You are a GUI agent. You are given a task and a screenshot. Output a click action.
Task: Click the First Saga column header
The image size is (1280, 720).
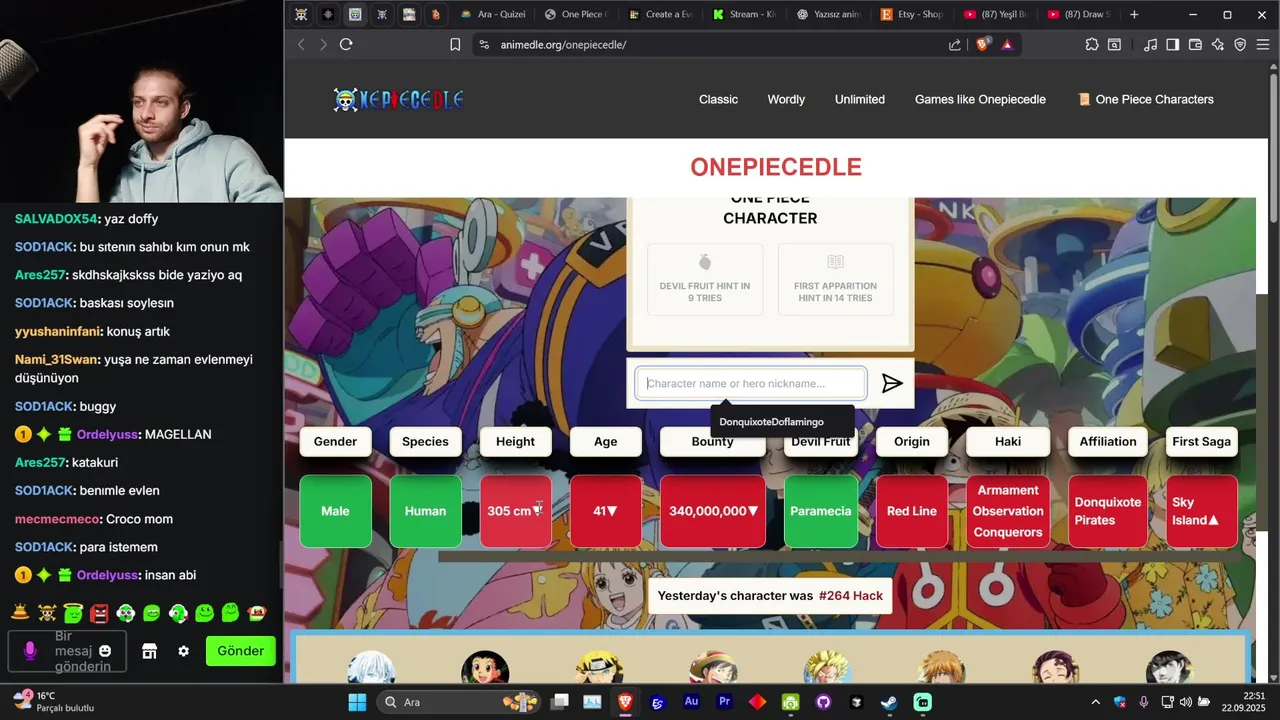pos(1201,441)
